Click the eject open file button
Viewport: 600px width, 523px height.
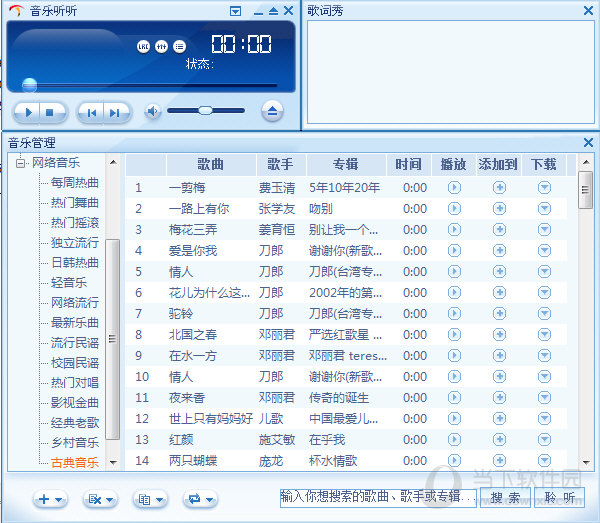pyautogui.click(x=272, y=111)
